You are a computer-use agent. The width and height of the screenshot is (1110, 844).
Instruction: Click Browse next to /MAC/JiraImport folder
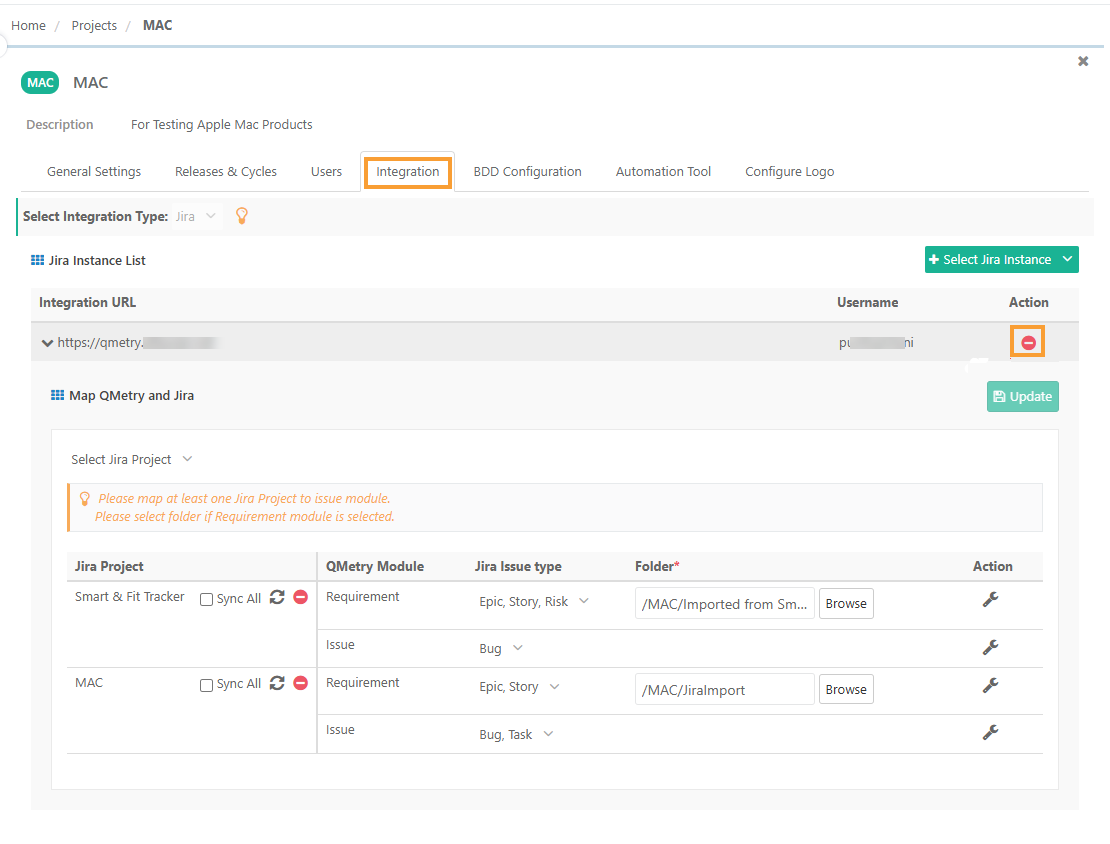click(x=846, y=689)
